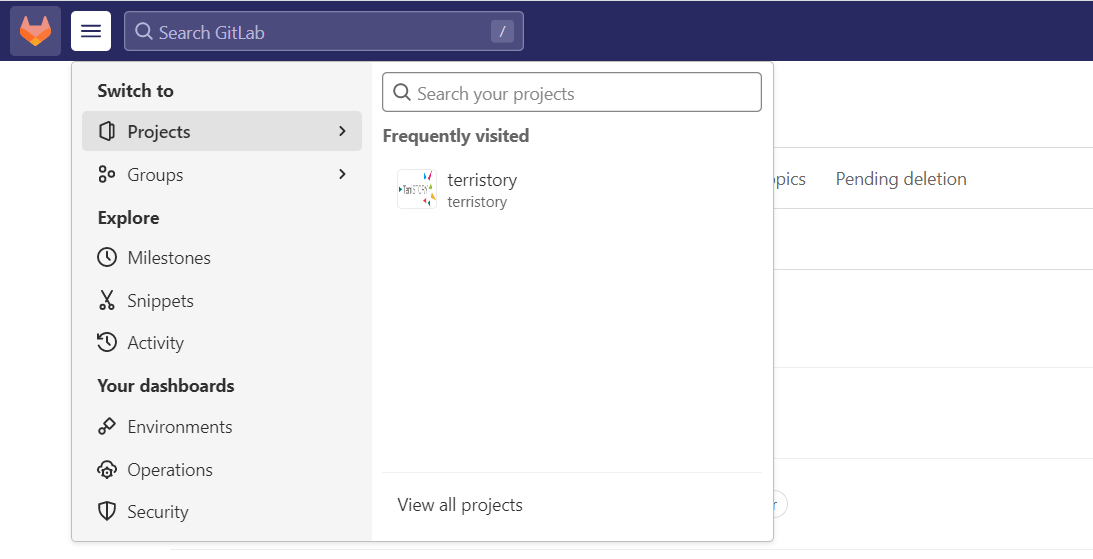
Task: Click the Security shield icon
Action: pyautogui.click(x=107, y=512)
